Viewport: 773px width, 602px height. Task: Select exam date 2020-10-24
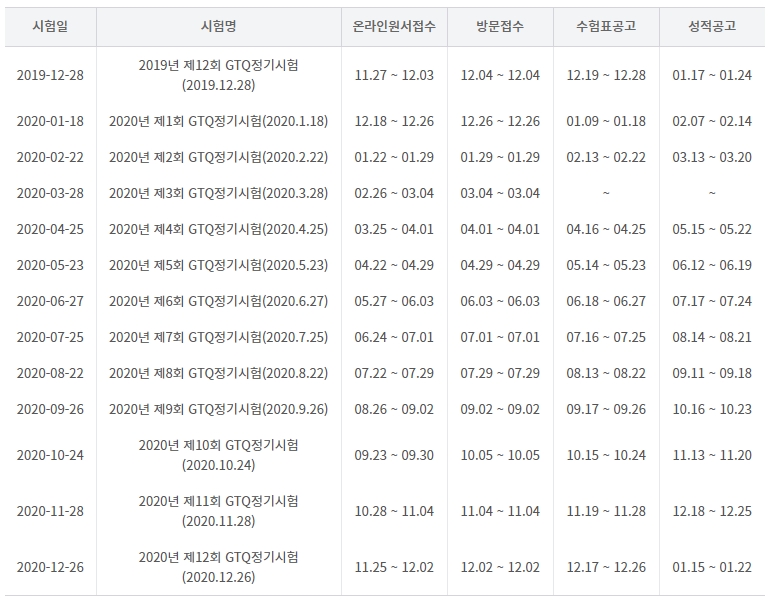click(50, 455)
